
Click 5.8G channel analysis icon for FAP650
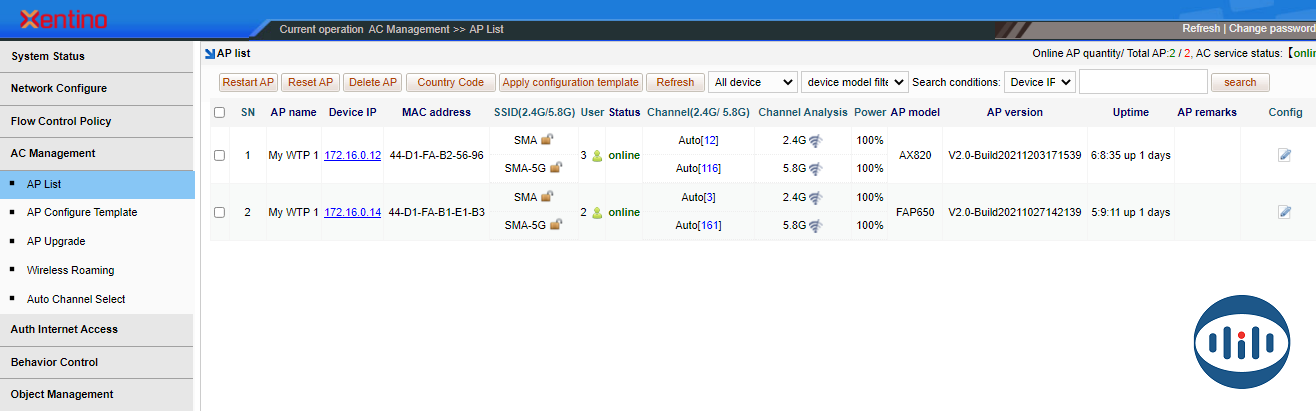coord(815,226)
